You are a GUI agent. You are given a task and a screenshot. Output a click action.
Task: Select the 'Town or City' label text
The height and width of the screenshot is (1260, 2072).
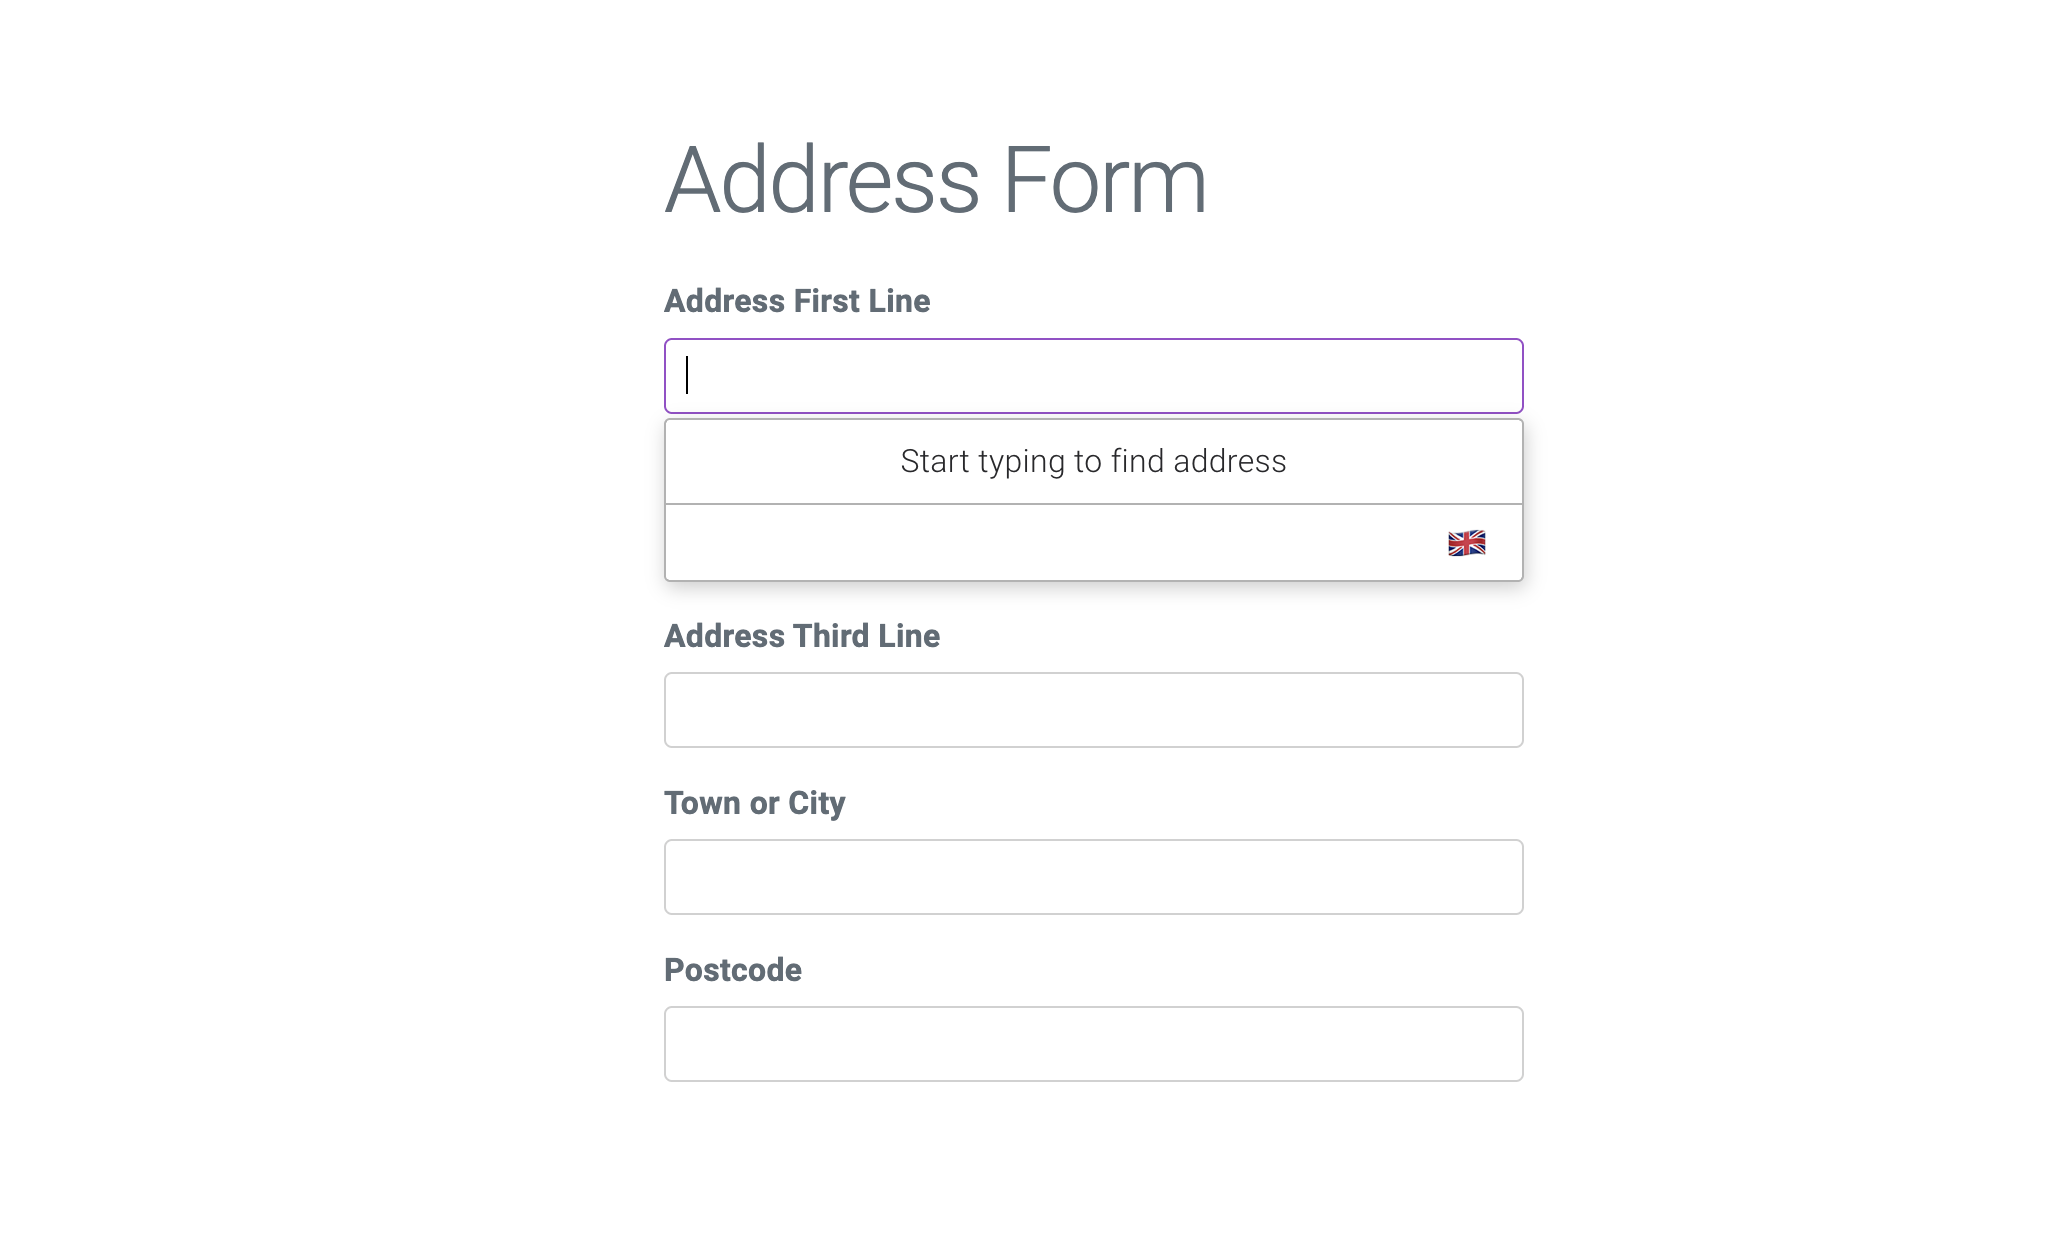click(754, 803)
